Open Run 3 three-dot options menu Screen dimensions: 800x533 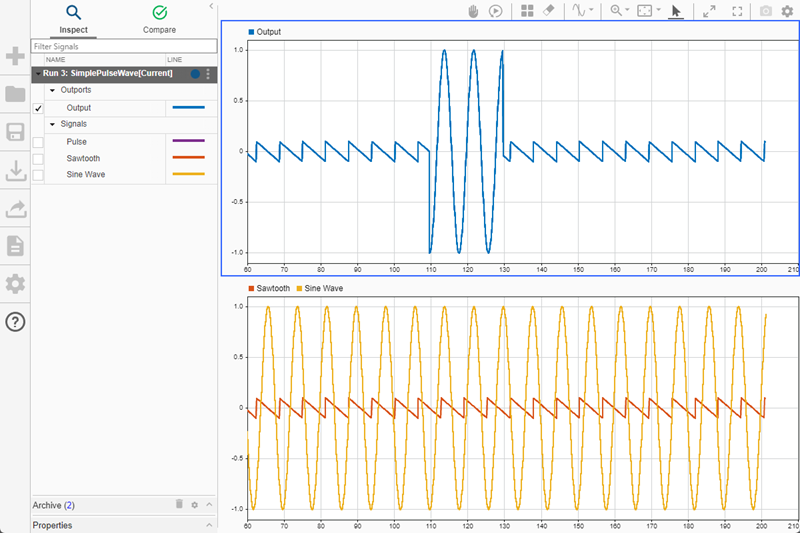(x=208, y=74)
